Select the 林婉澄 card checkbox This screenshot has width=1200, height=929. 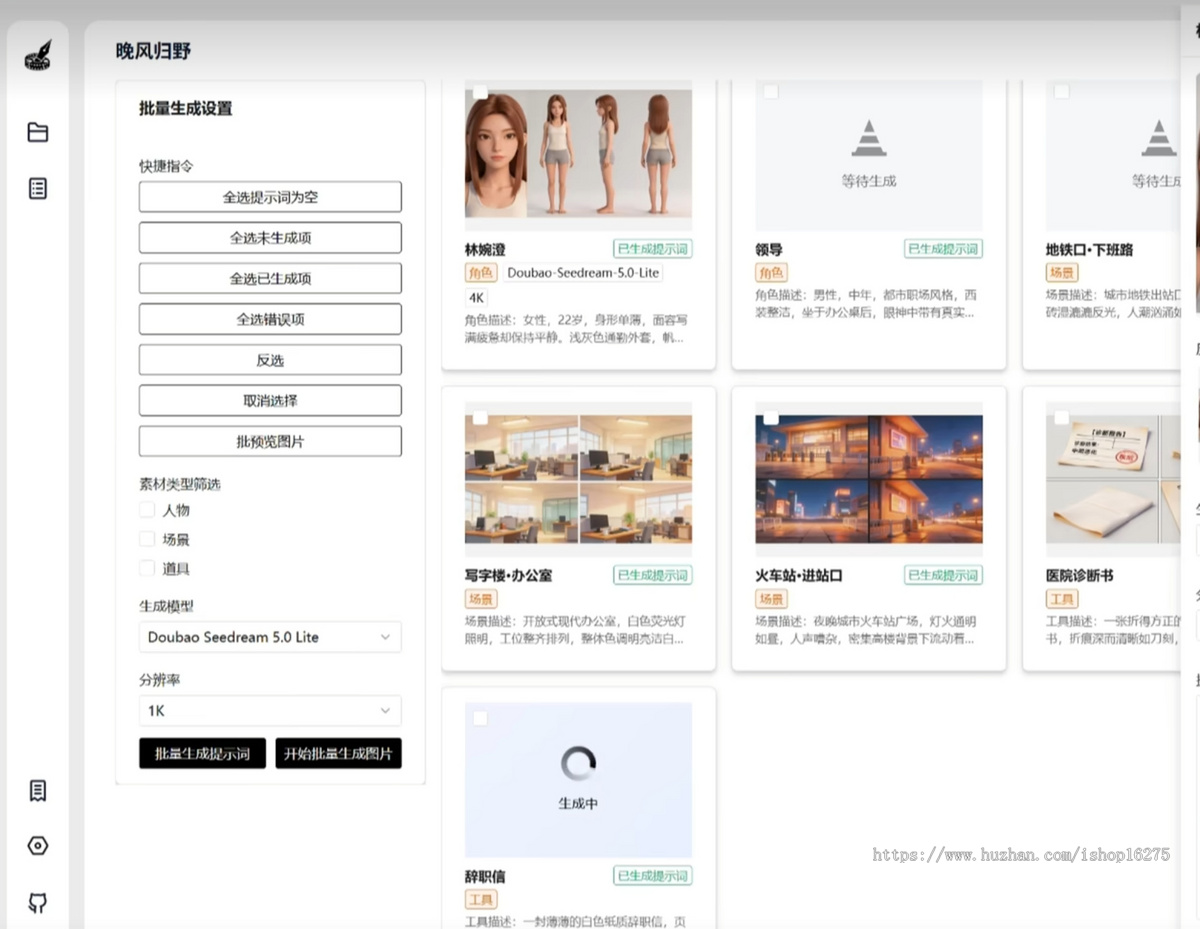tap(480, 92)
